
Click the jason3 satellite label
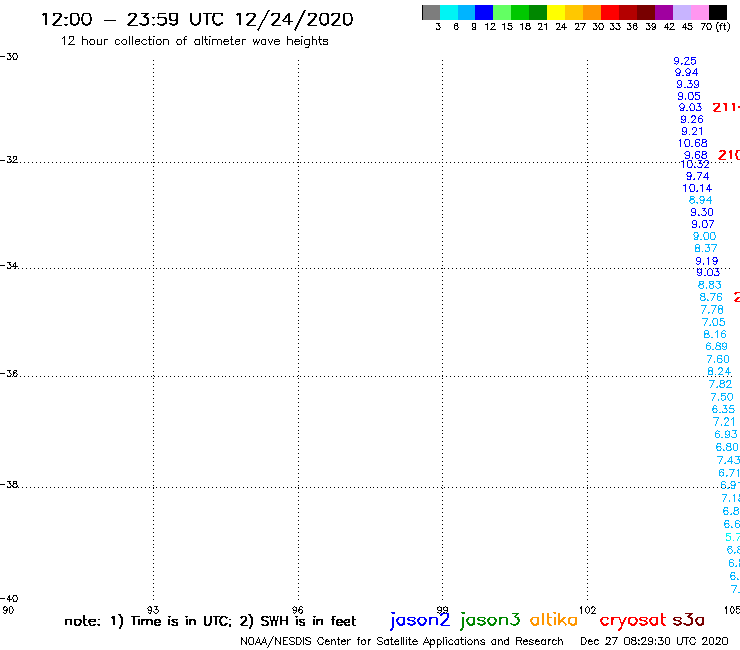(490, 620)
